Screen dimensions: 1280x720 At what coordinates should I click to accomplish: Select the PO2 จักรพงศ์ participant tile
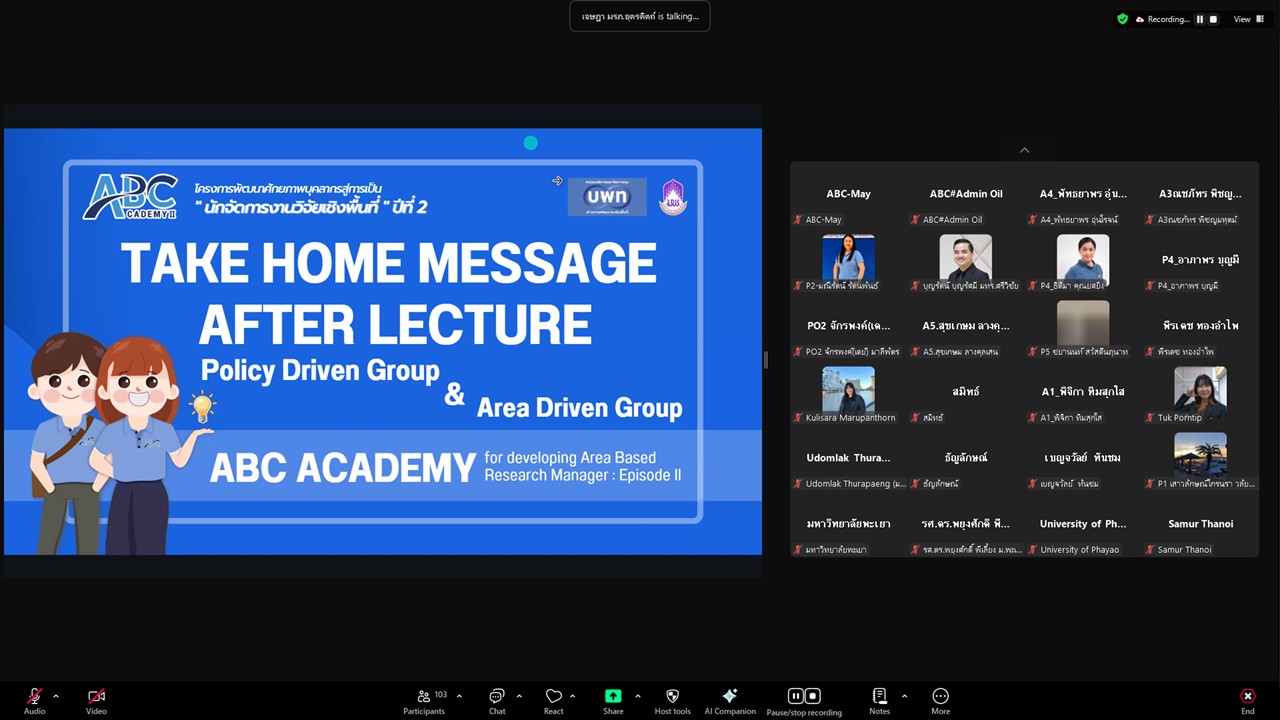(x=848, y=326)
